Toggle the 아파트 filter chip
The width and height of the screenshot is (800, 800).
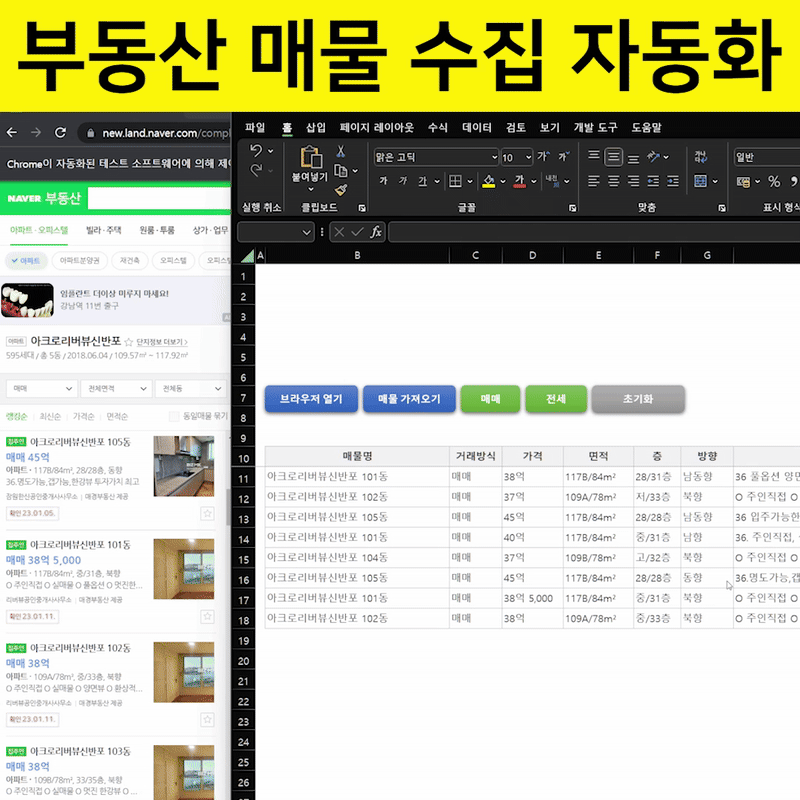click(25, 260)
